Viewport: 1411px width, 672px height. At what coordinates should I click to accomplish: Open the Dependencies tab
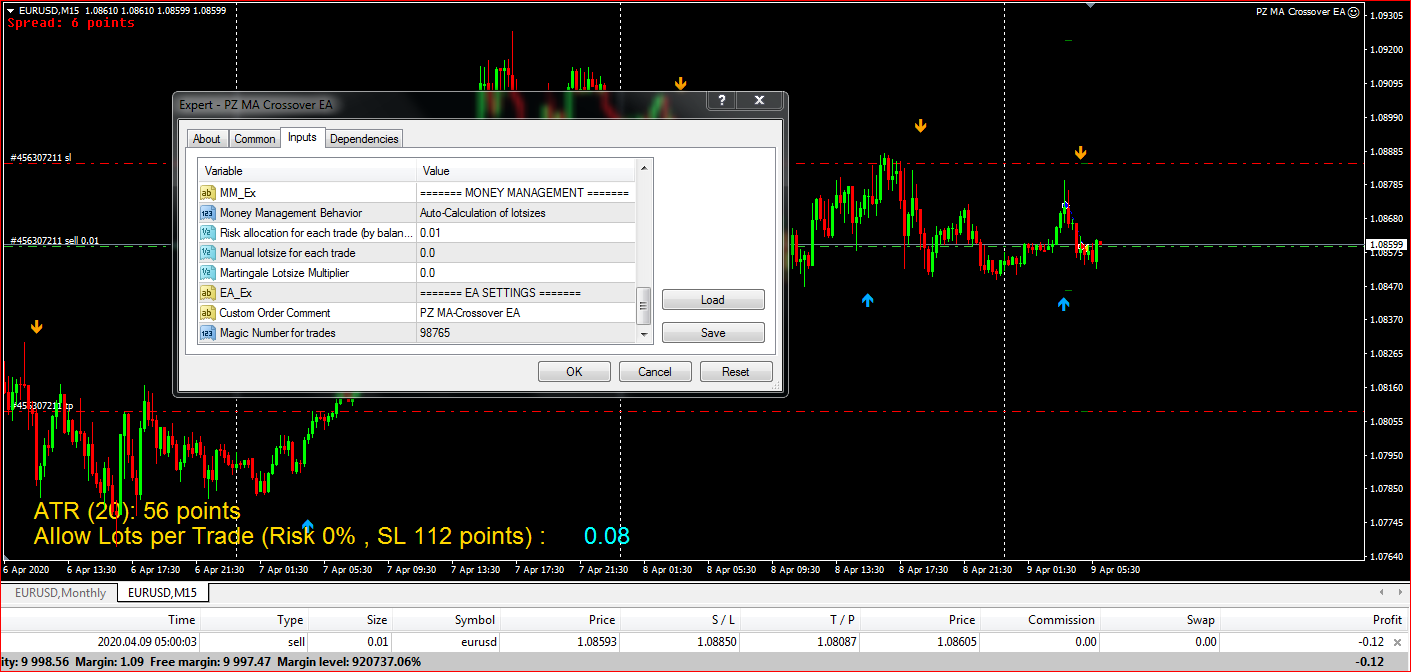tap(364, 139)
